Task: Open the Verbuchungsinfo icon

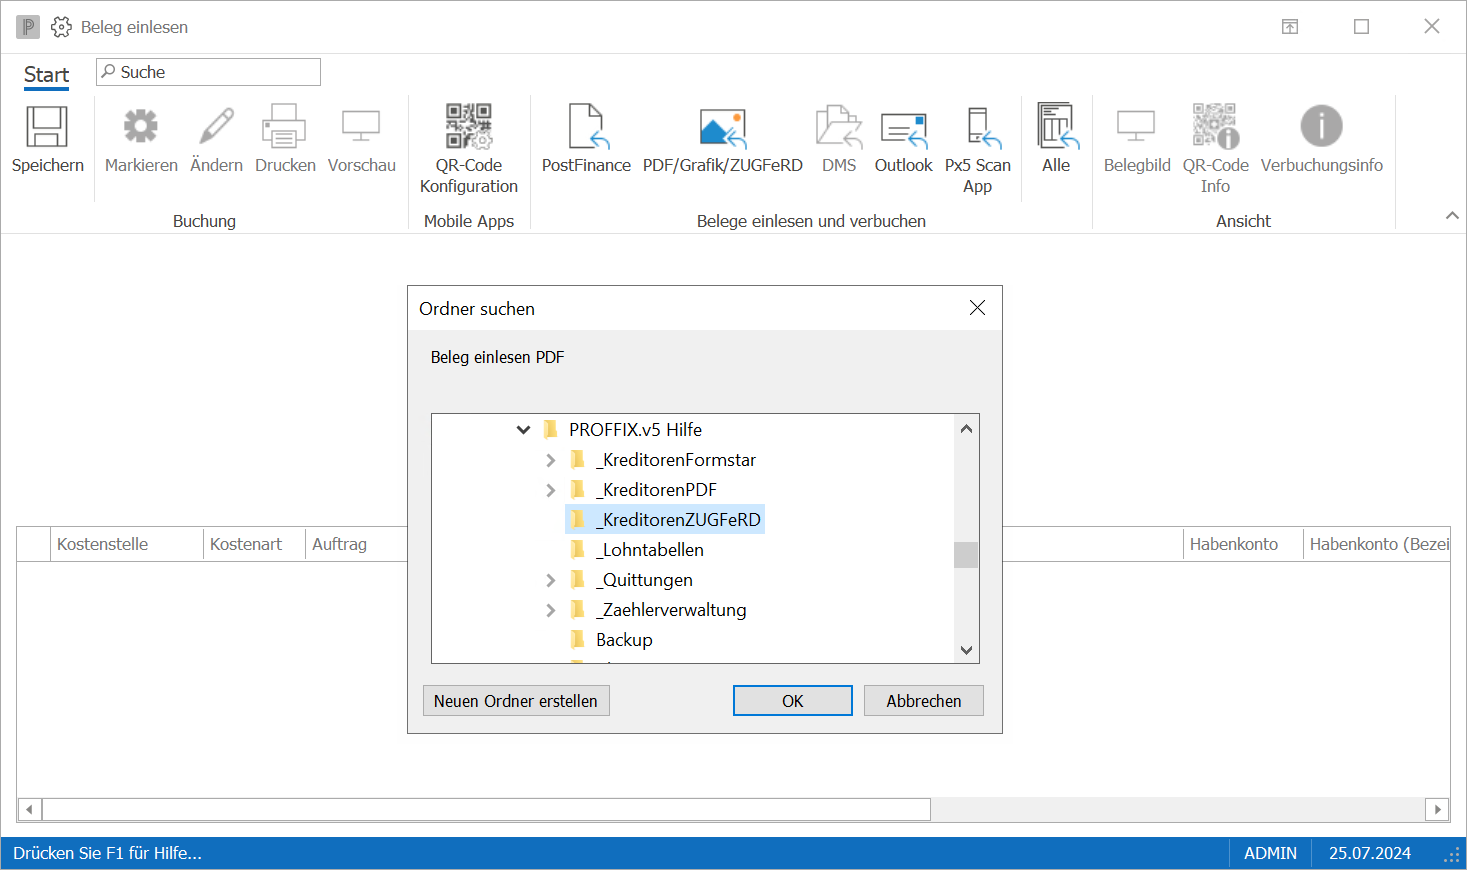Action: pos(1321,126)
